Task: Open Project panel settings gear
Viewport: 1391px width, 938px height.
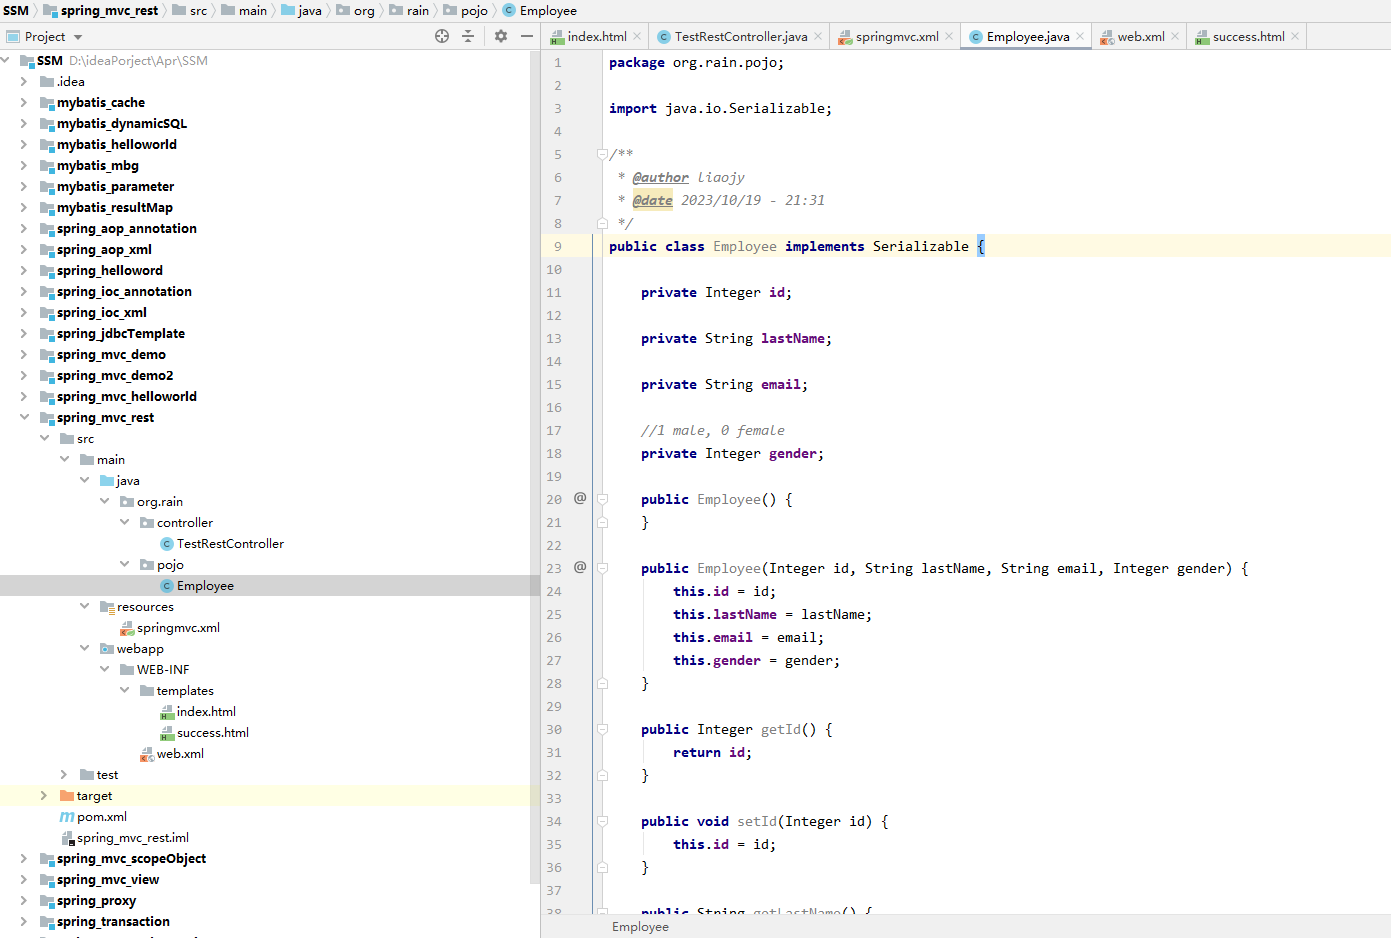Action: tap(501, 36)
